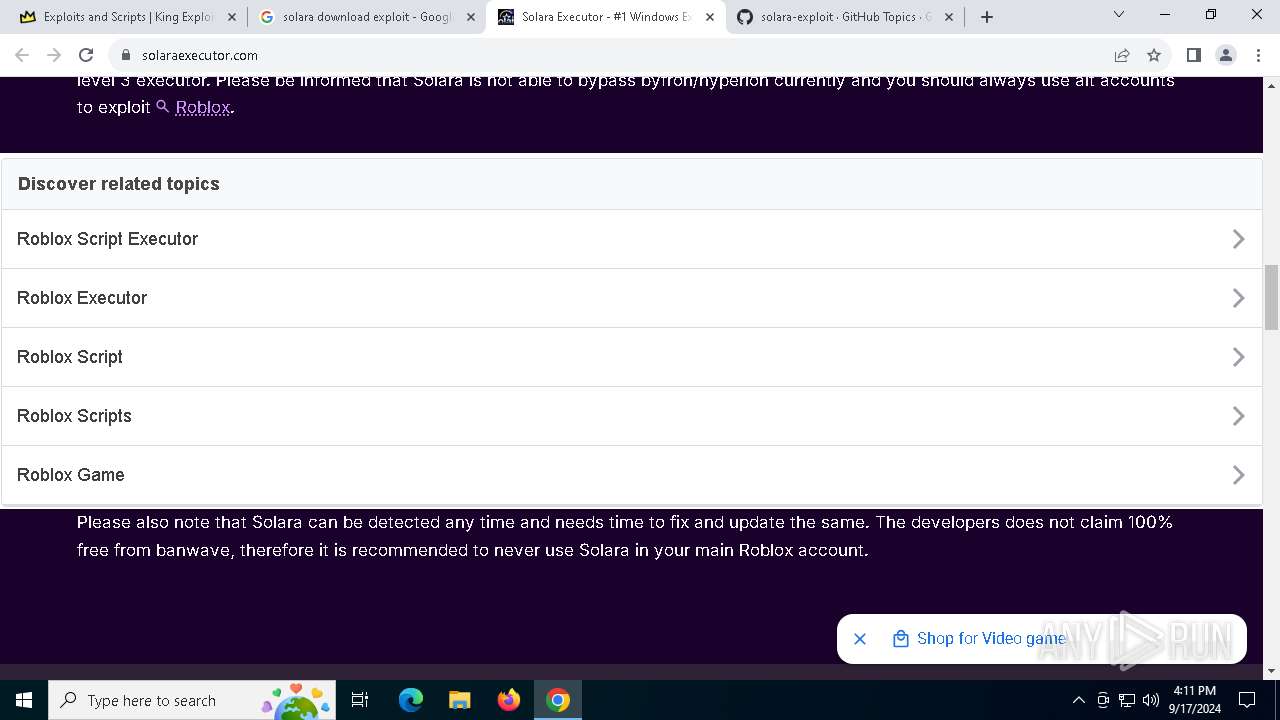Expand chevron for Roblox Script row

[x=1238, y=357]
